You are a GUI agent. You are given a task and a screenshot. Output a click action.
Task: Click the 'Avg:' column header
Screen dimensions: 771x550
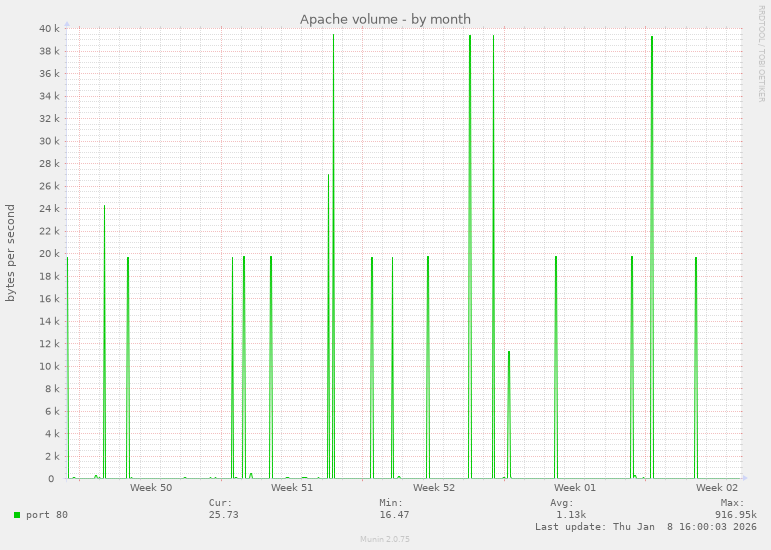[x=562, y=503]
